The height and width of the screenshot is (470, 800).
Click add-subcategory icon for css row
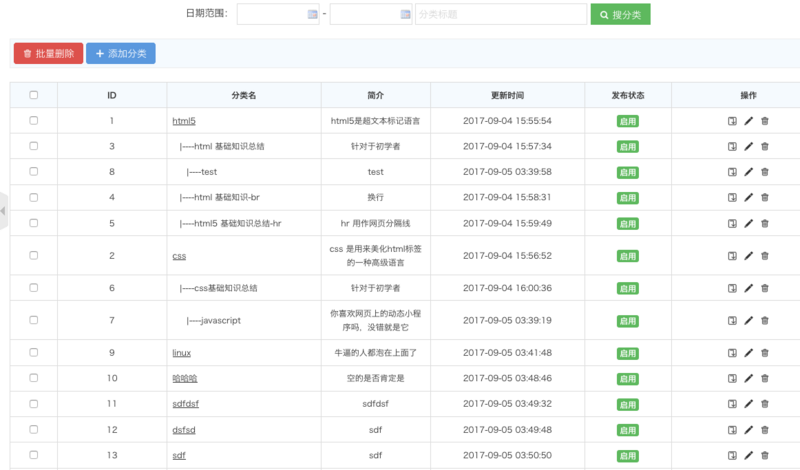click(732, 256)
